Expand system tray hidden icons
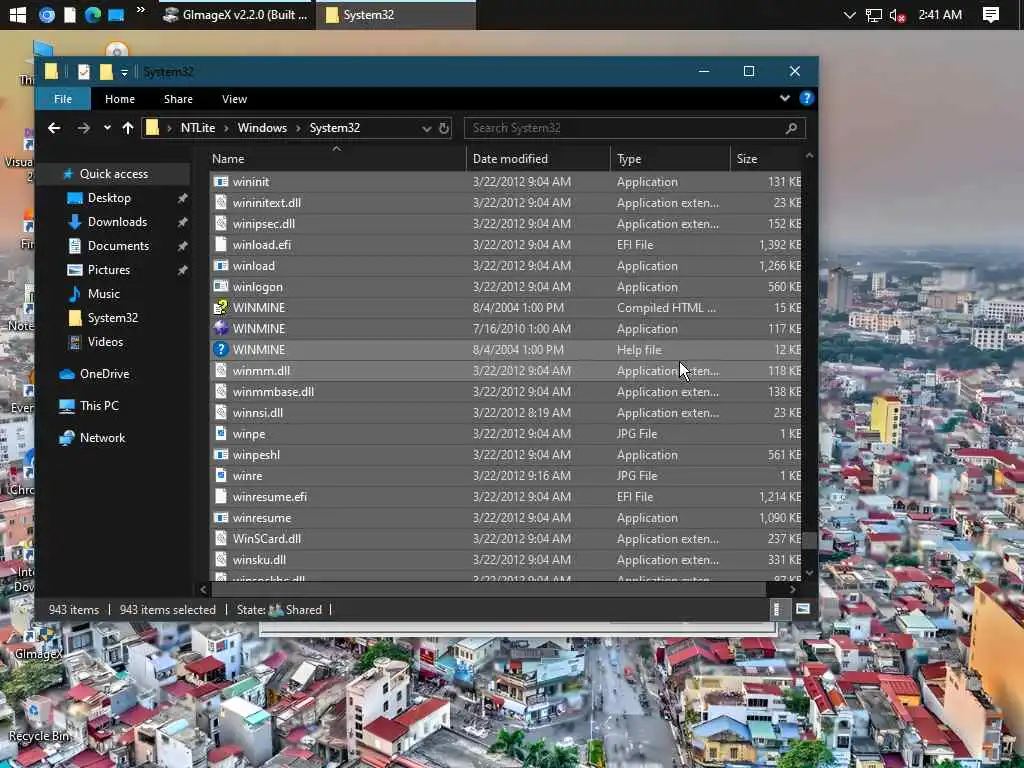The width and height of the screenshot is (1024, 768). pyautogui.click(x=849, y=14)
